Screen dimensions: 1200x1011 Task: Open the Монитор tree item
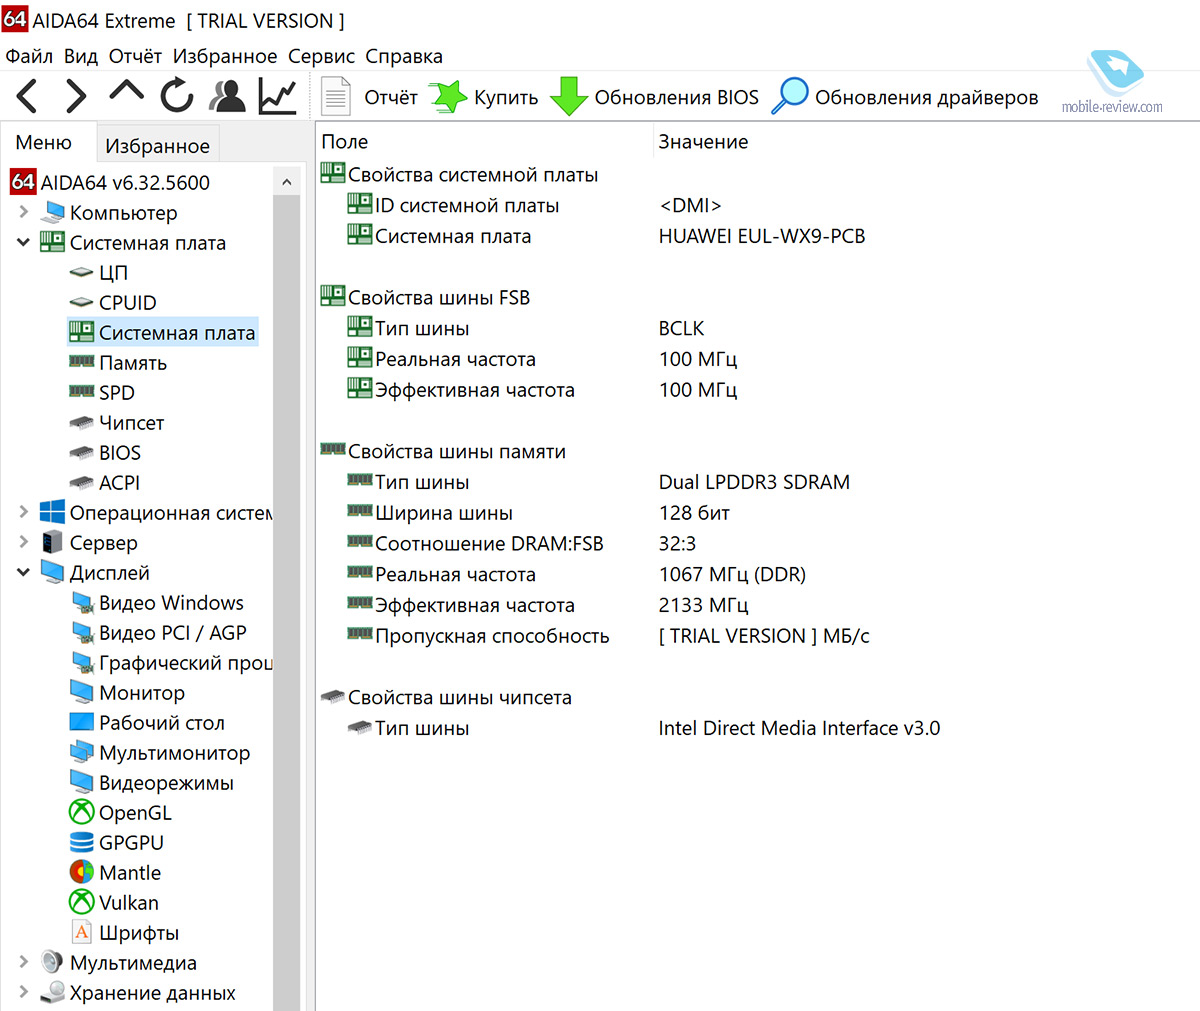pos(127,692)
